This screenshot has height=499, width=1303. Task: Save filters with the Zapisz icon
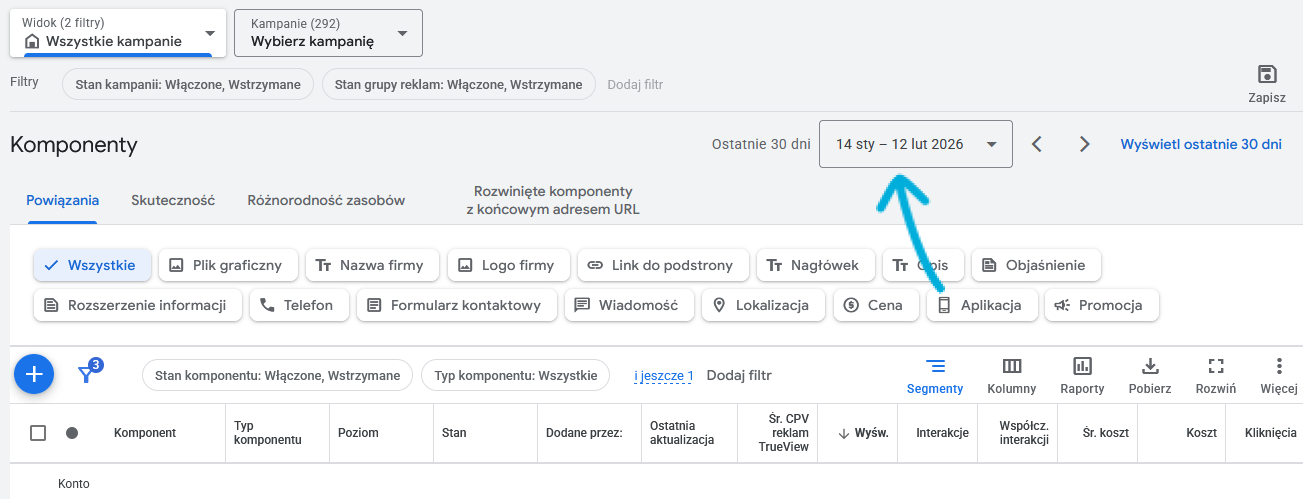(x=1266, y=84)
